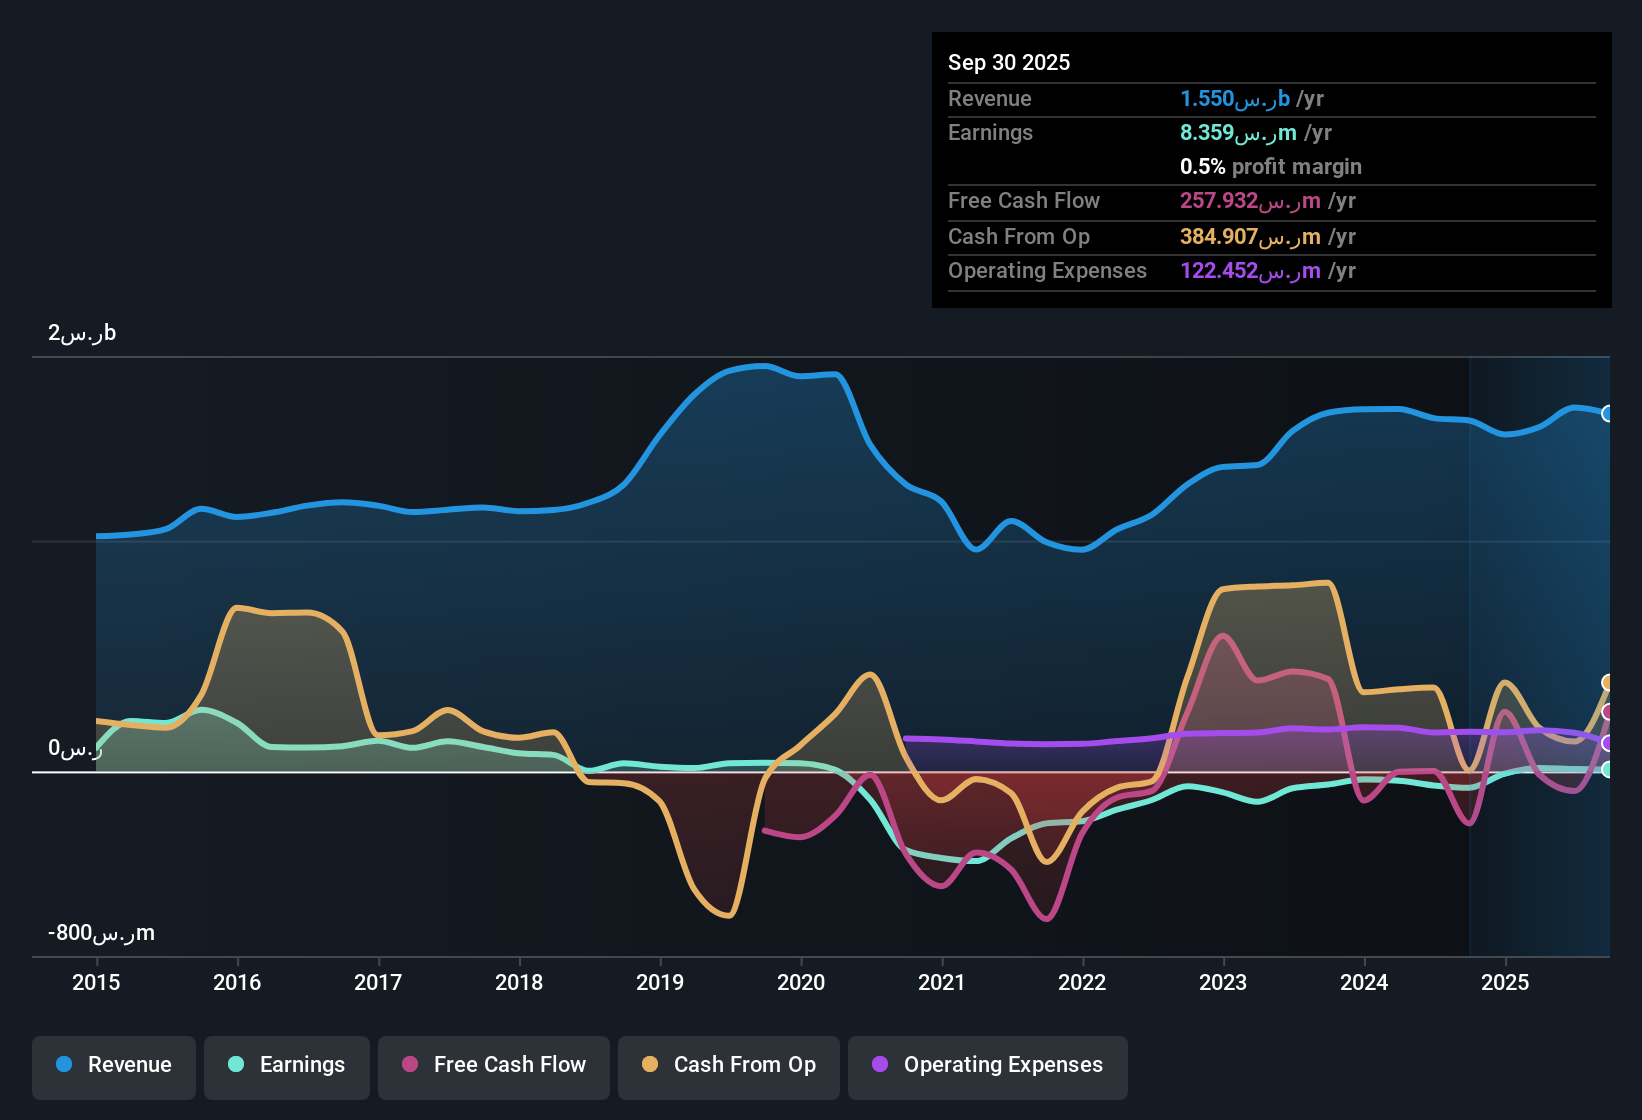Click the 0.5% profit margin text
The width and height of the screenshot is (1642, 1120).
(x=1270, y=167)
